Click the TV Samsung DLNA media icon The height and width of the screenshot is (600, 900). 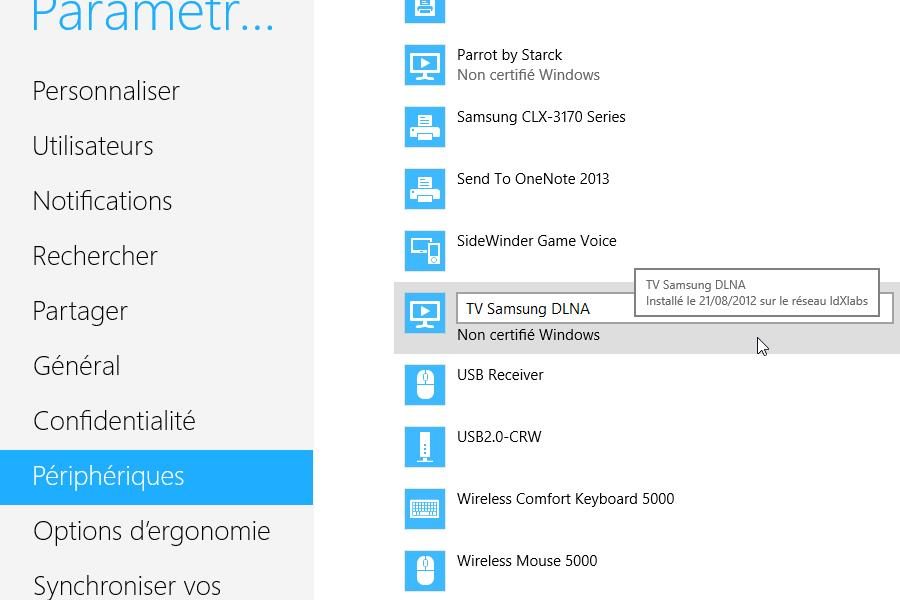425,313
